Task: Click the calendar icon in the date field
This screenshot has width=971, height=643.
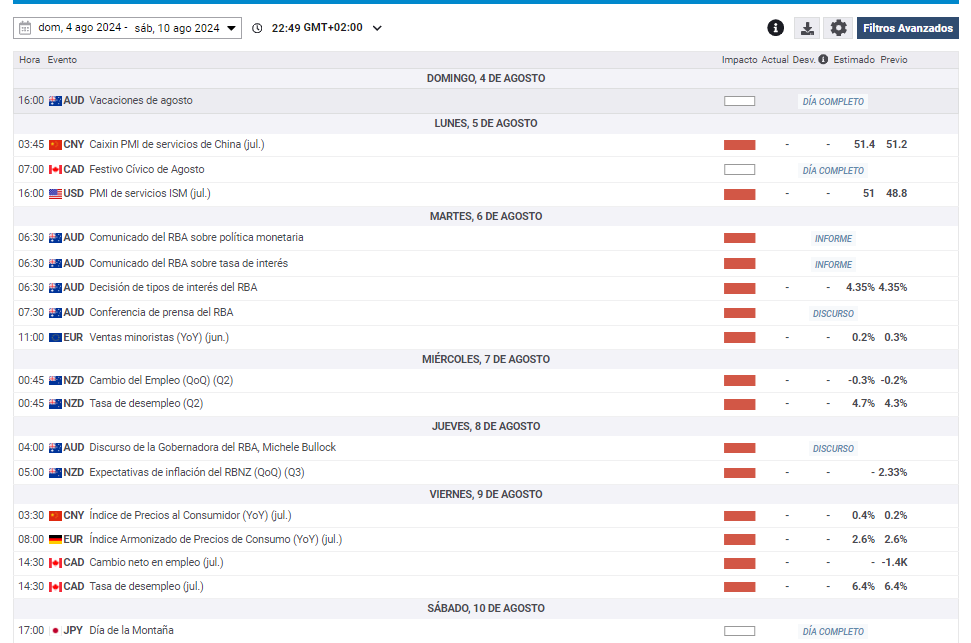Action: pos(25,28)
